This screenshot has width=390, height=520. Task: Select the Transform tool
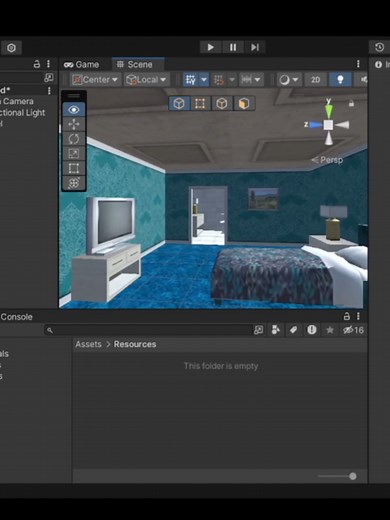[x=74, y=183]
